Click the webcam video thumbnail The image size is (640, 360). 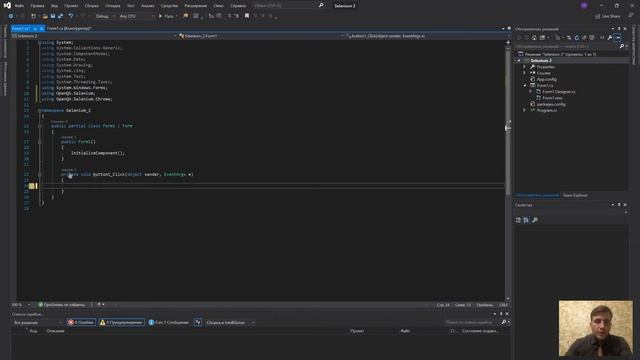596,329
